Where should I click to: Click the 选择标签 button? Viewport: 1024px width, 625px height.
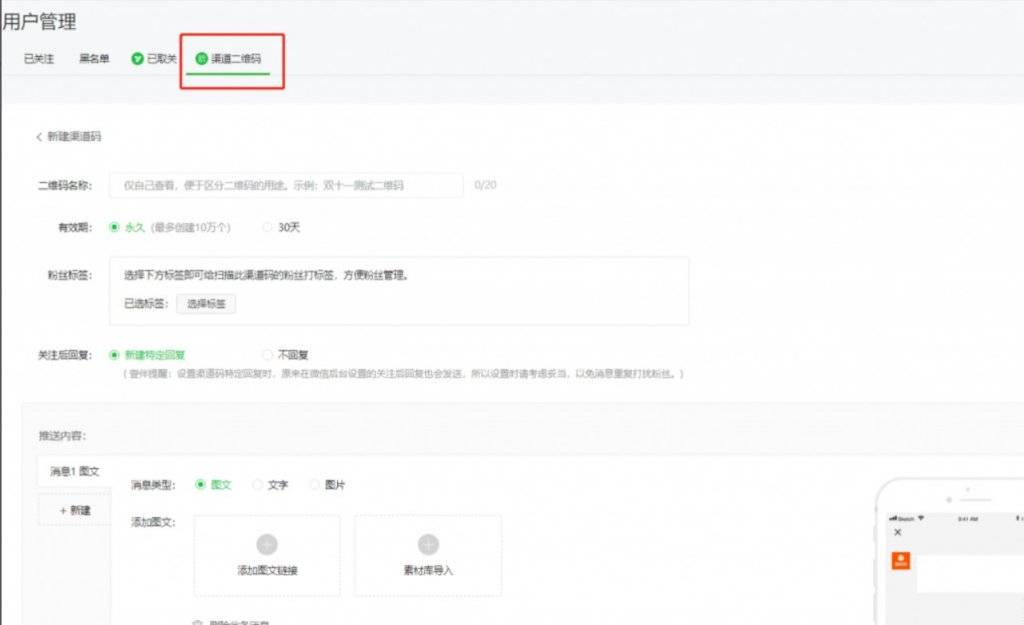point(206,304)
